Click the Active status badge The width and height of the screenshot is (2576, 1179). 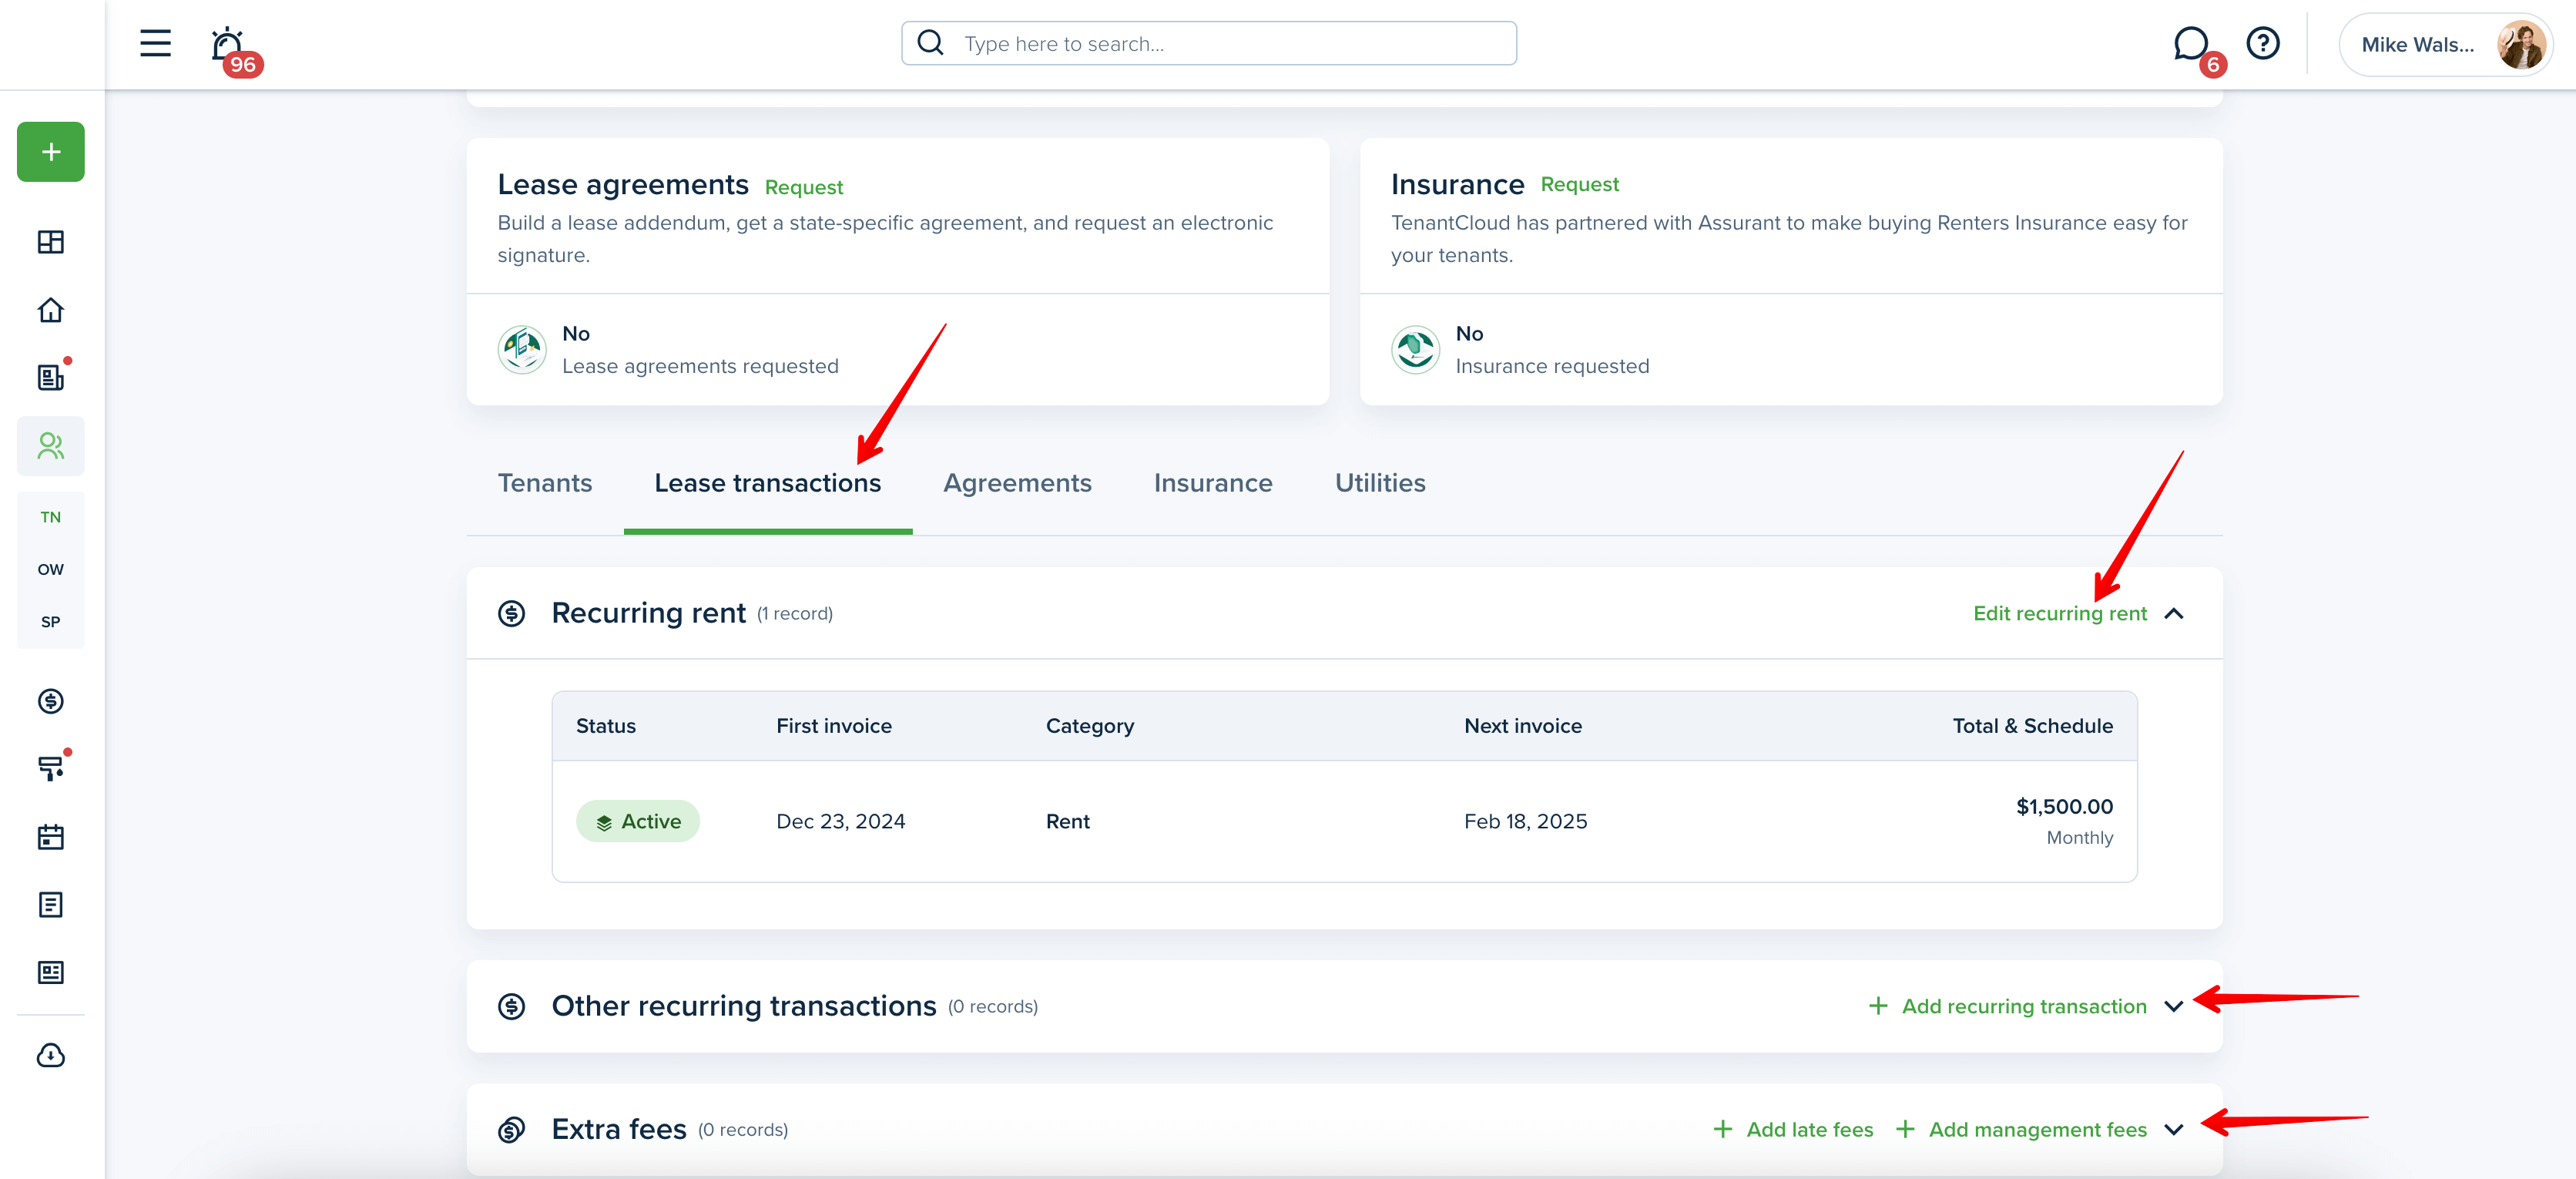point(638,822)
